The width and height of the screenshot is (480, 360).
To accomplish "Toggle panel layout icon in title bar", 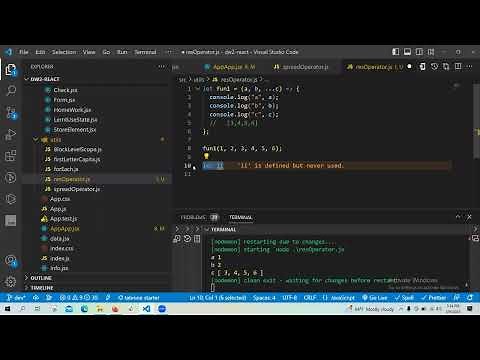I will click(407, 52).
